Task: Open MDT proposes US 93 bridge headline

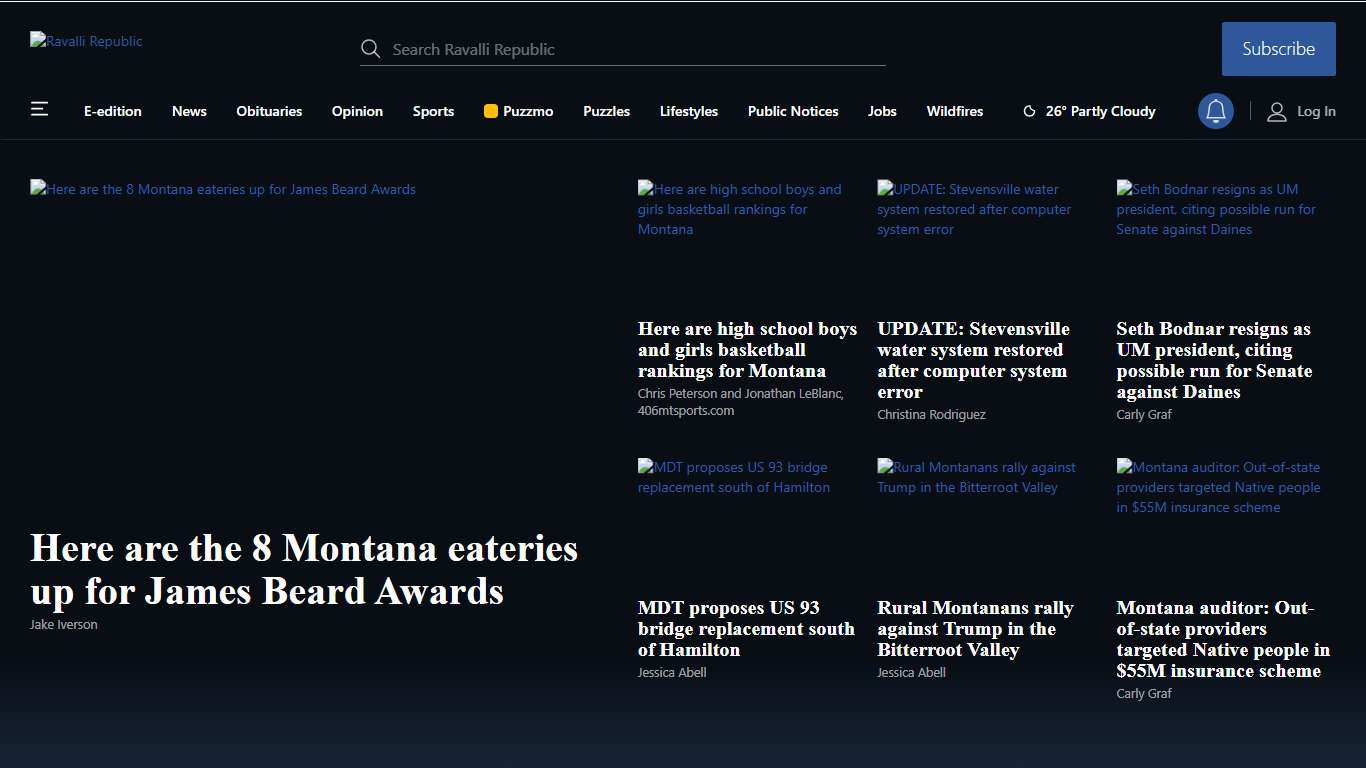Action: point(746,628)
